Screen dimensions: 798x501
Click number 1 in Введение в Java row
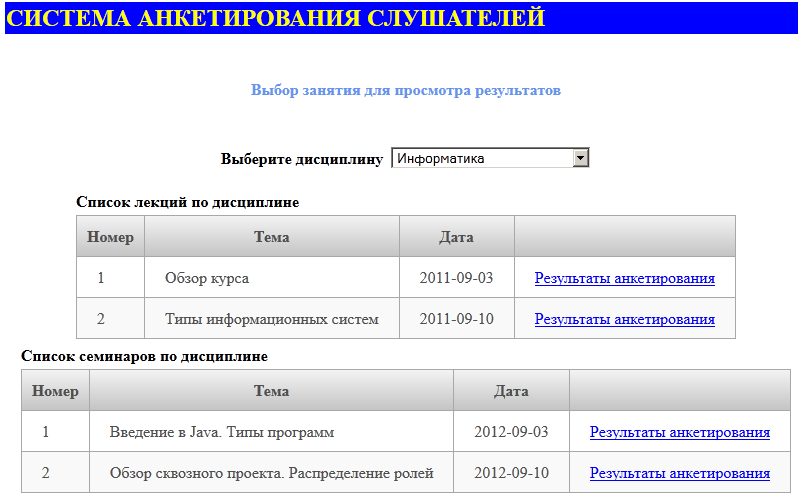pos(46,432)
